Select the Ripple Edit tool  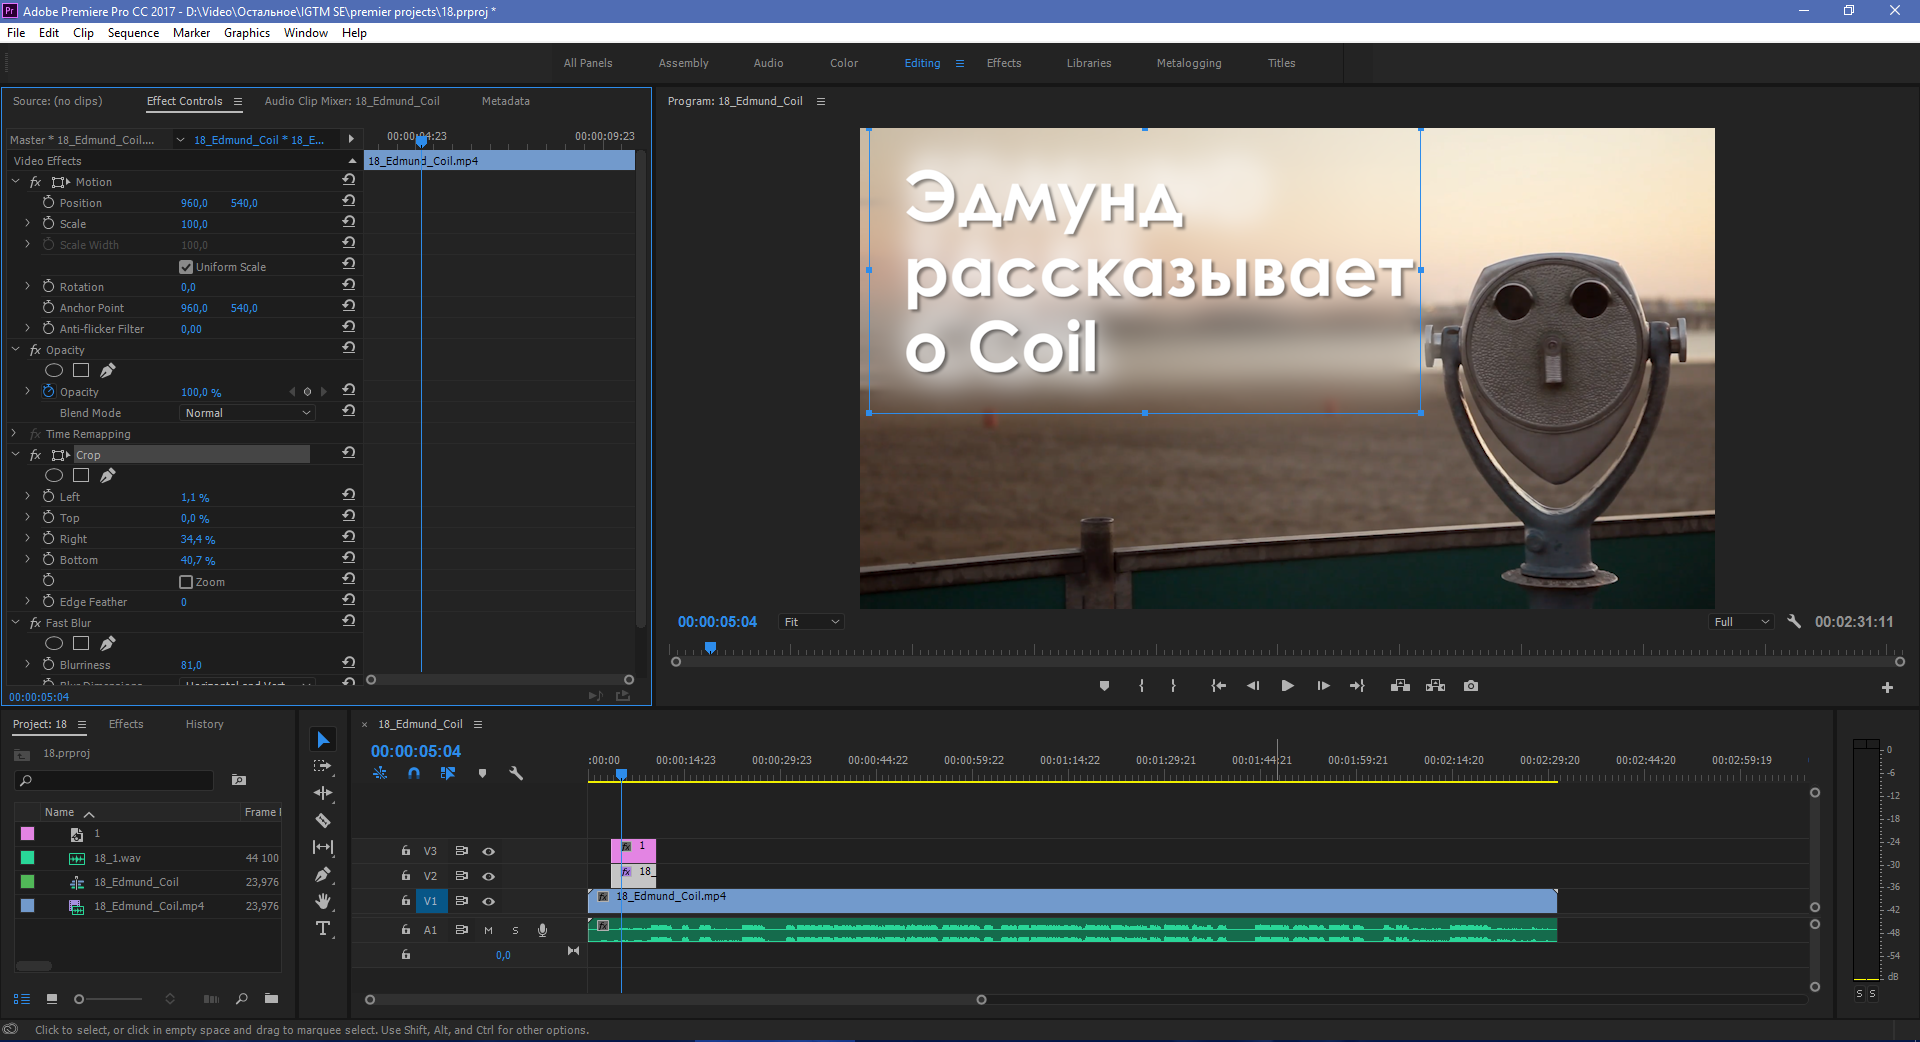(323, 793)
